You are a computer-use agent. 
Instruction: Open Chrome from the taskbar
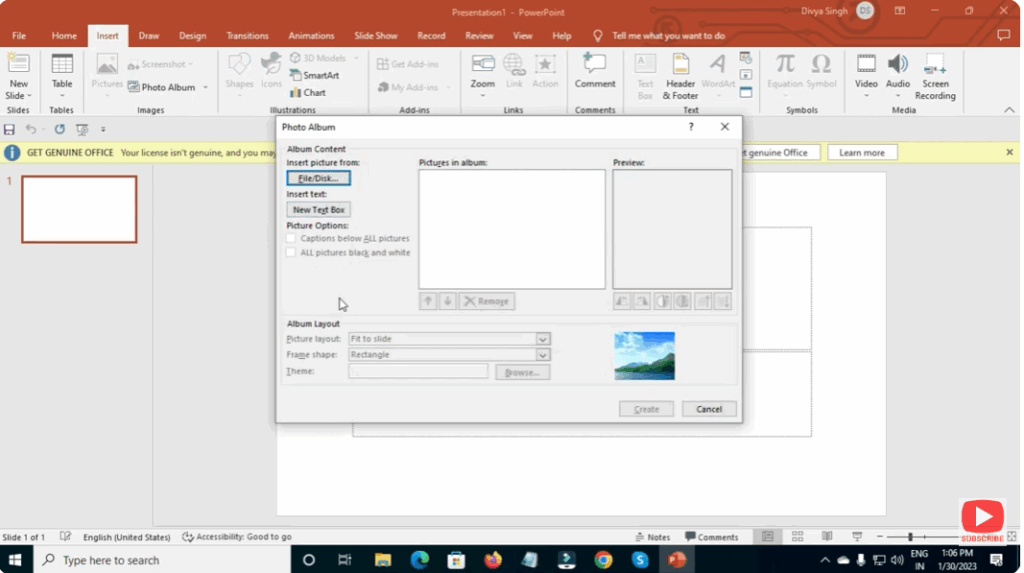click(603, 560)
